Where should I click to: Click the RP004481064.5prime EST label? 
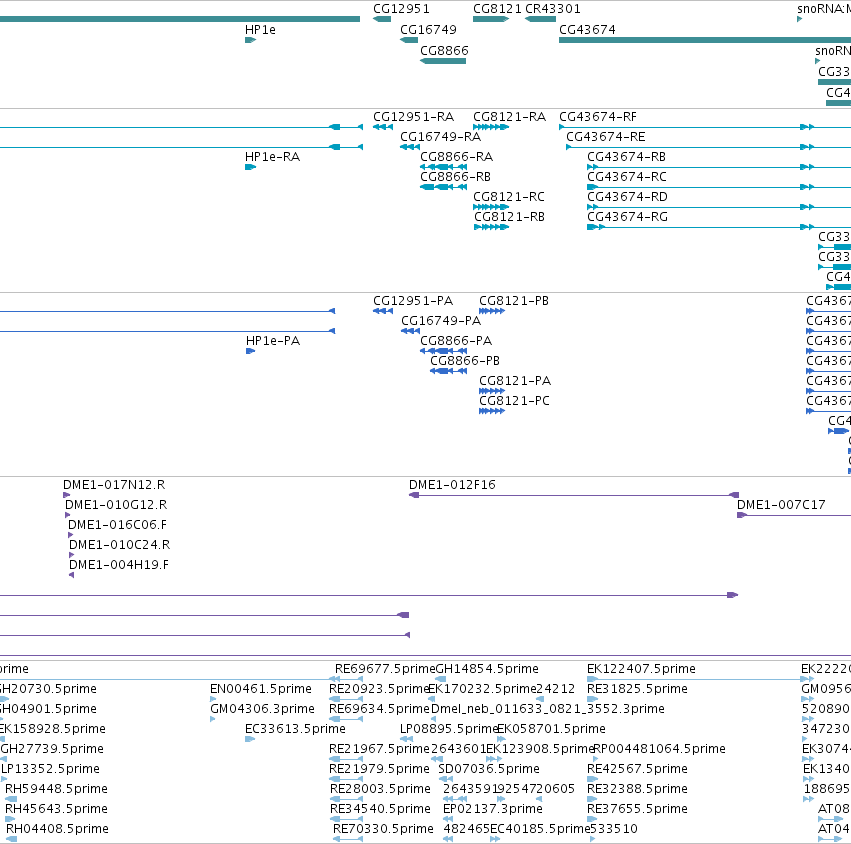(659, 750)
